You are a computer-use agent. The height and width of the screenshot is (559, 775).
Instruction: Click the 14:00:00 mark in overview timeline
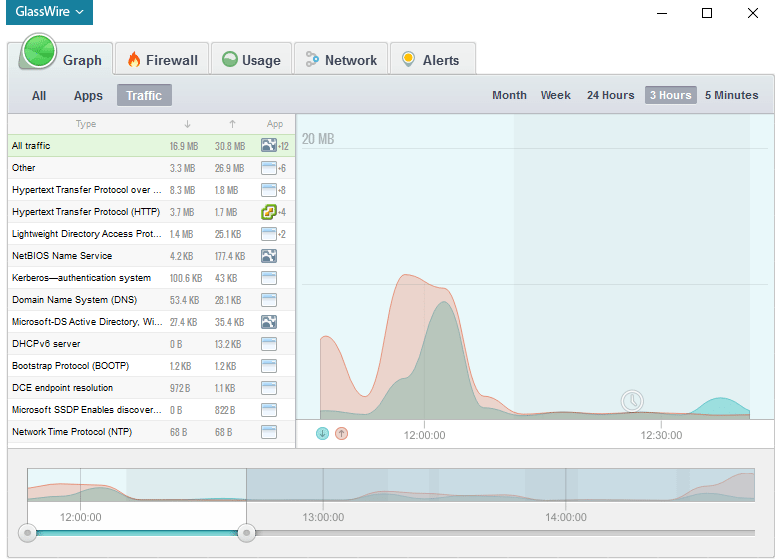tap(566, 517)
